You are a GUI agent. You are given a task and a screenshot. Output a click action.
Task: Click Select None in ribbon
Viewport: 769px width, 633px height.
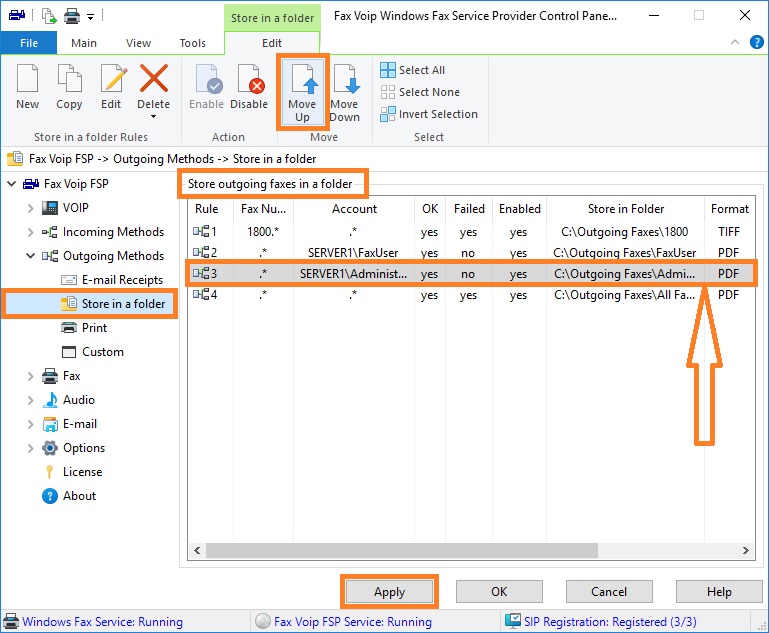point(420,92)
